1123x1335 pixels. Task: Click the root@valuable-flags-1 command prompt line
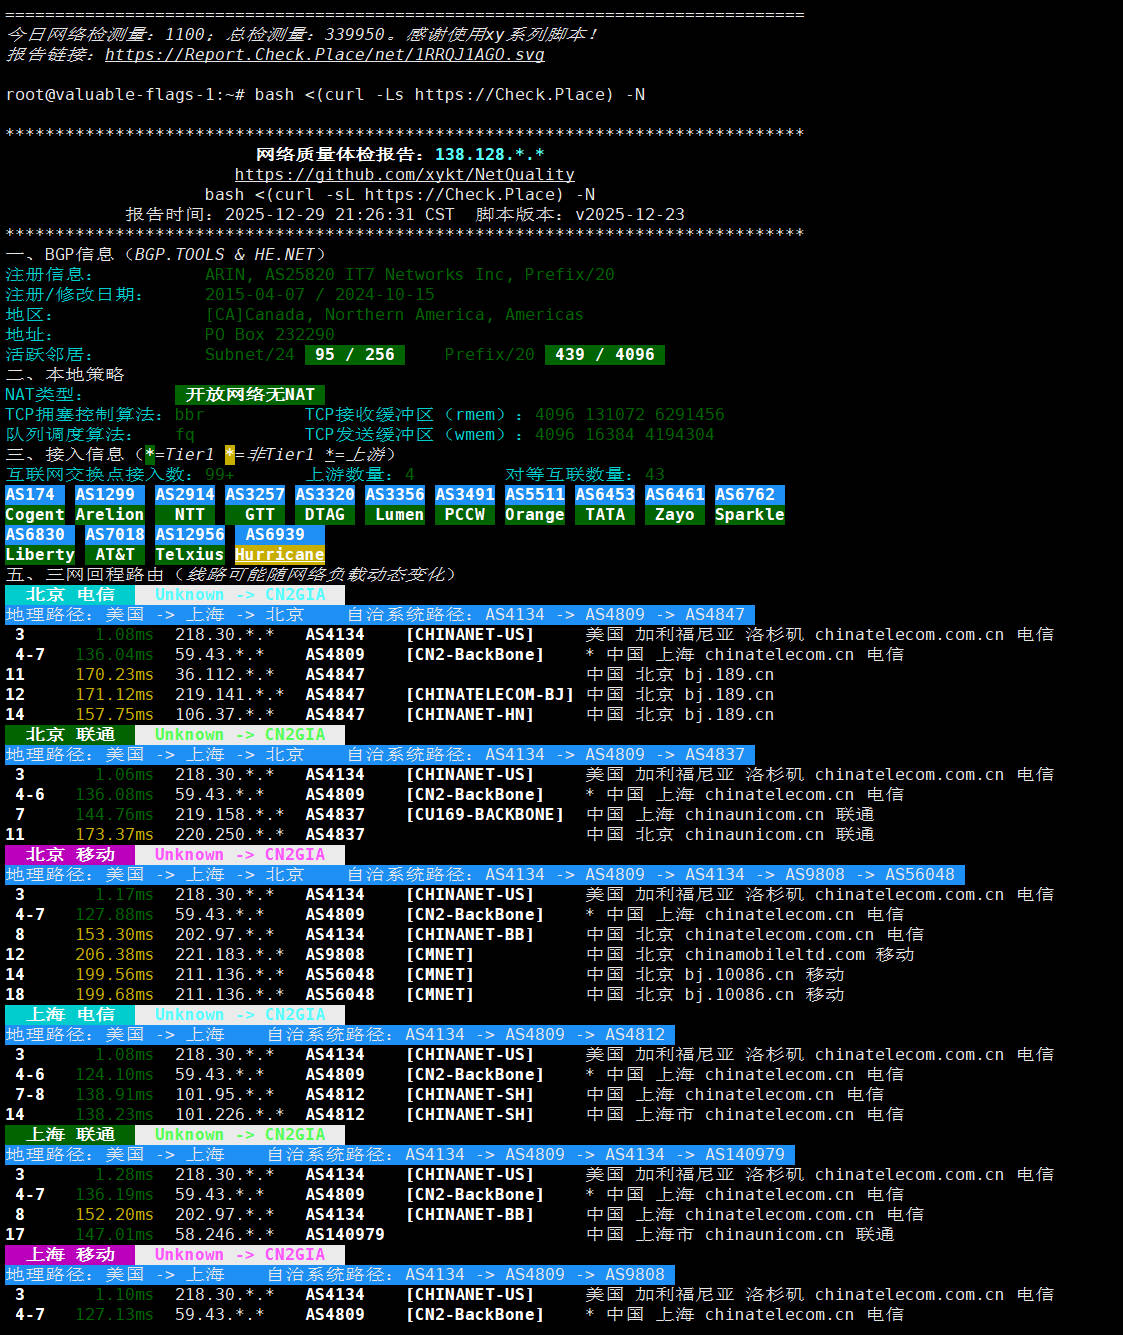[x=325, y=95]
